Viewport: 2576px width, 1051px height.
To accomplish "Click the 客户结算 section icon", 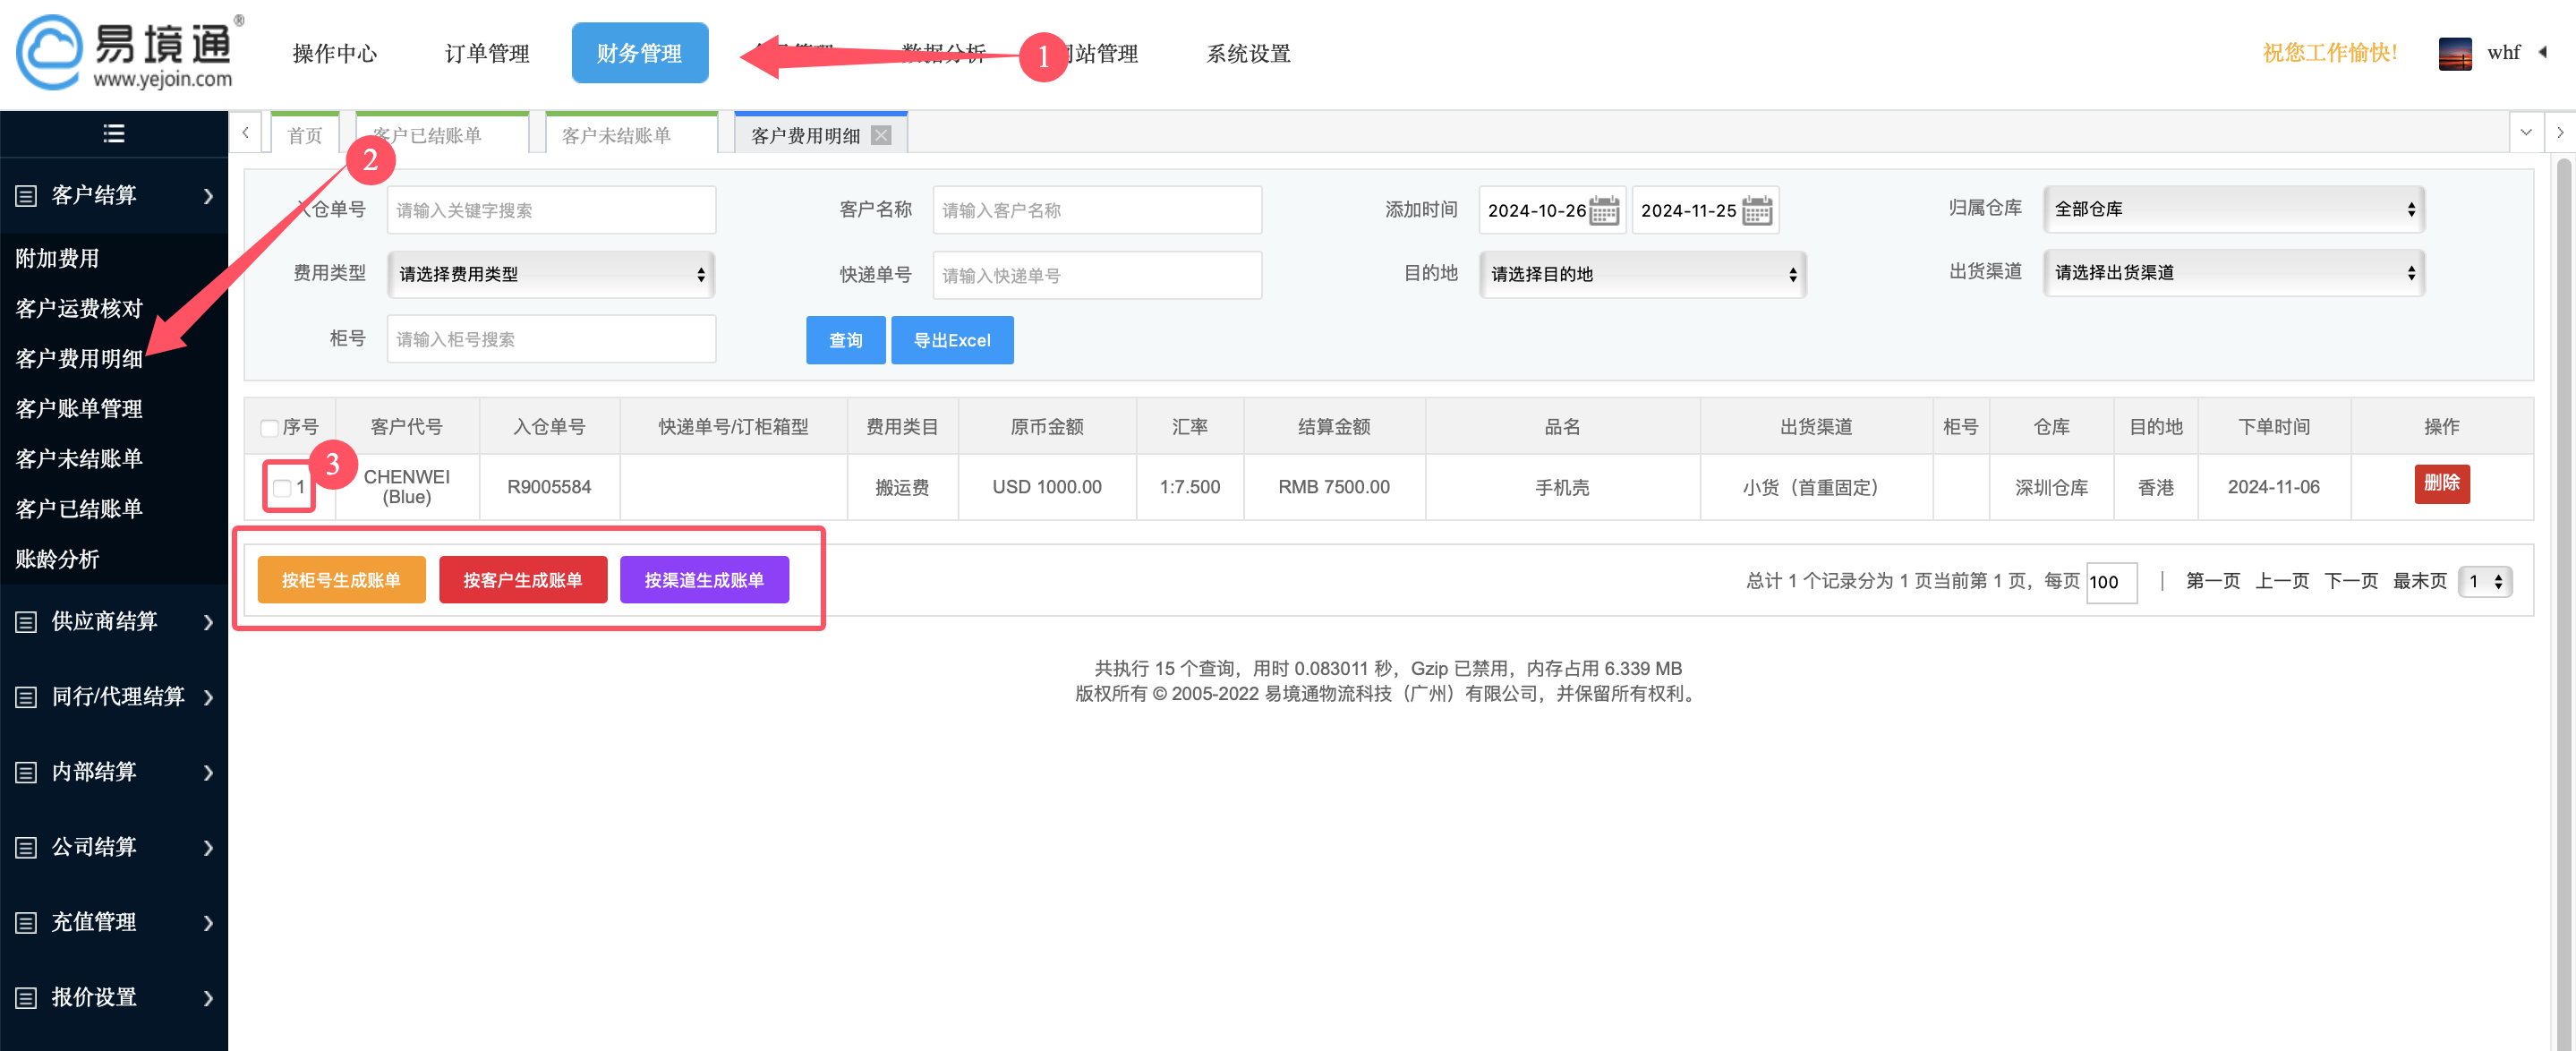I will [x=25, y=196].
